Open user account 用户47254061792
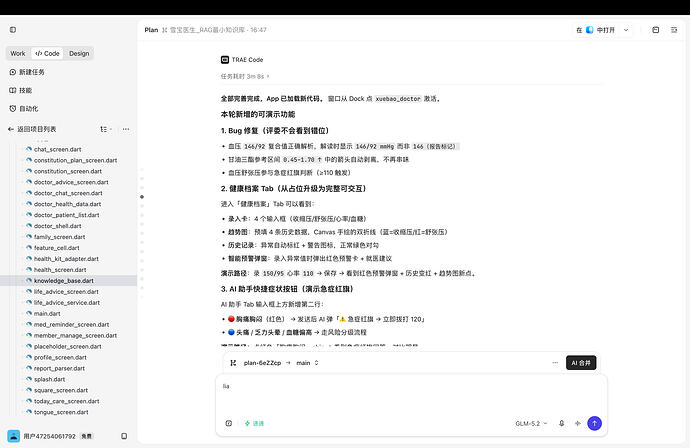Viewport: 690px width, 448px height. click(x=50, y=436)
